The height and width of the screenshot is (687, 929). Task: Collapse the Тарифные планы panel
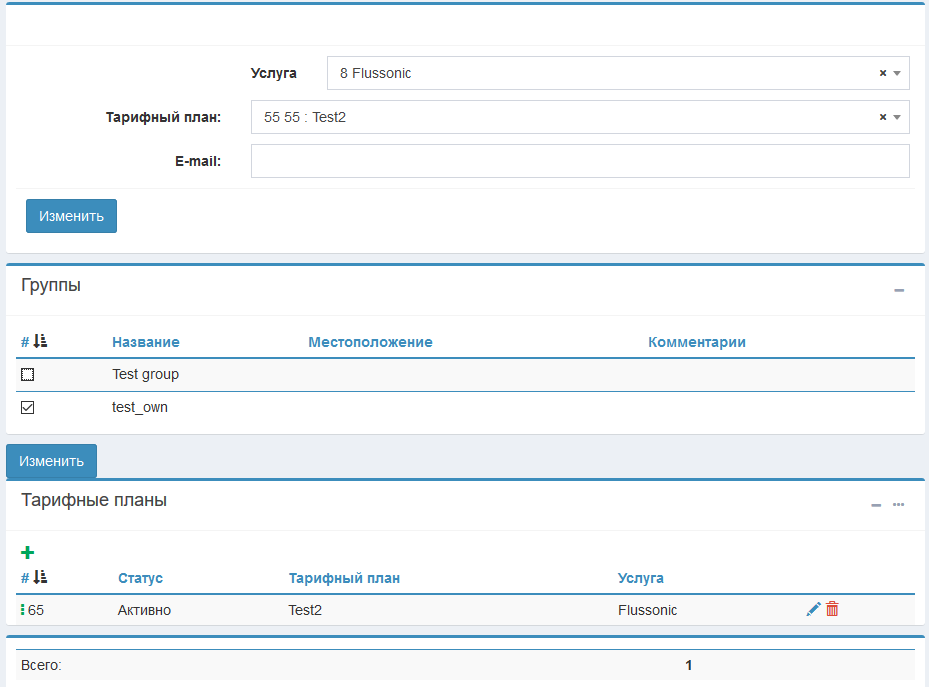(876, 505)
